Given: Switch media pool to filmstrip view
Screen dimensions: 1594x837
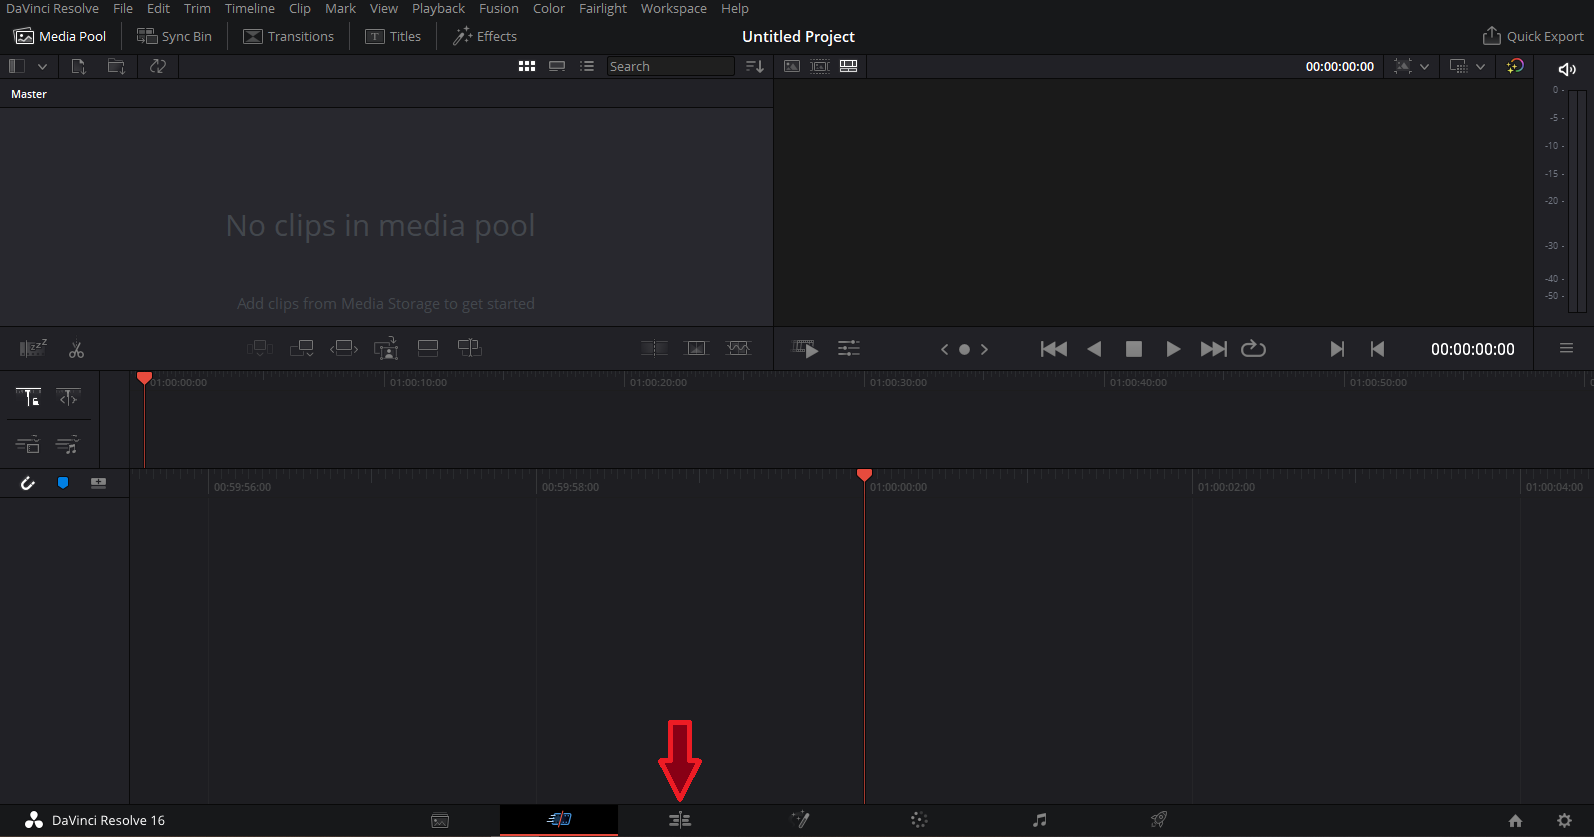Looking at the screenshot, I should 557,66.
